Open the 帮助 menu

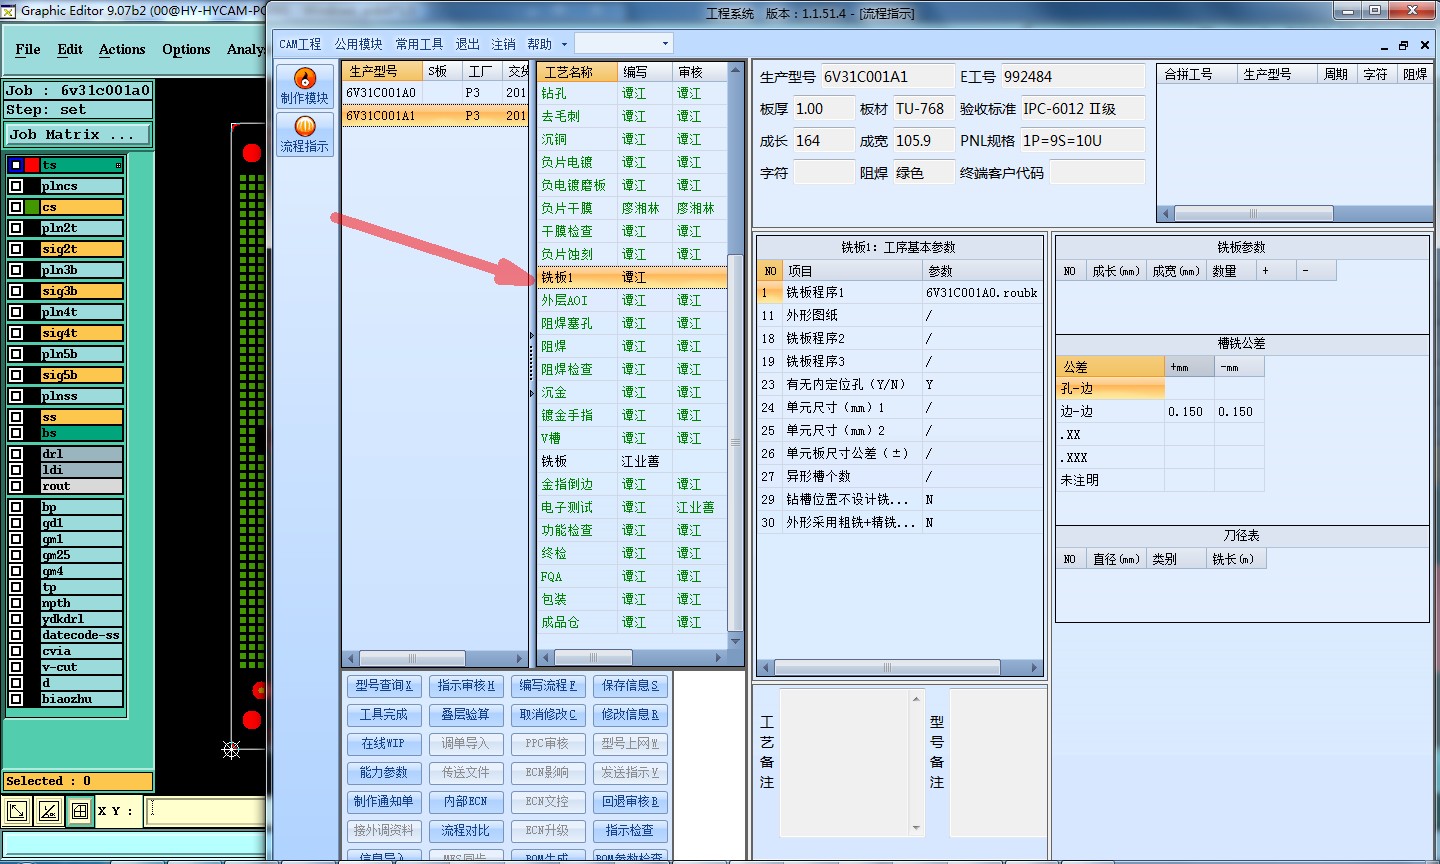(540, 44)
